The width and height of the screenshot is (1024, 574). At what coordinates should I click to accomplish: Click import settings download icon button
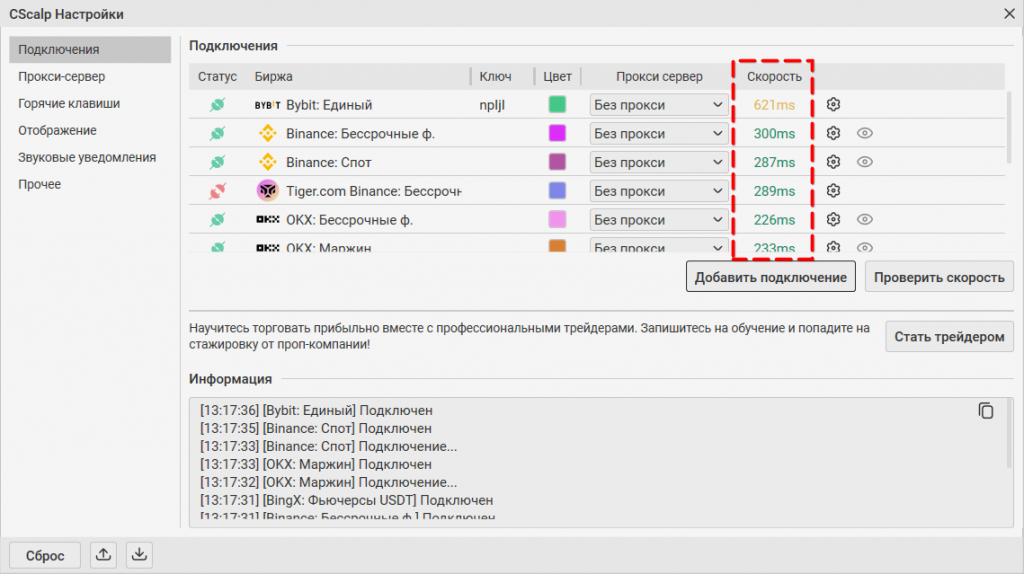[140, 555]
